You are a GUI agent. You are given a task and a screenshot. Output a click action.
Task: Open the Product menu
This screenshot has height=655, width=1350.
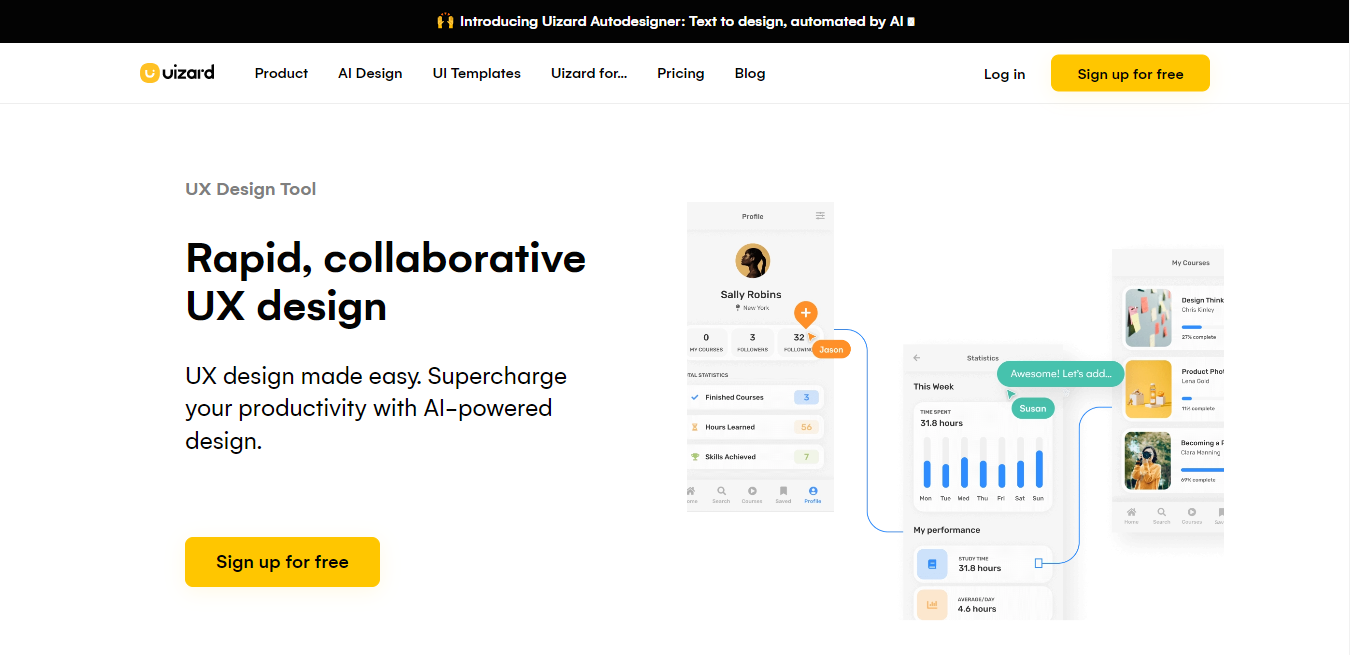(281, 73)
